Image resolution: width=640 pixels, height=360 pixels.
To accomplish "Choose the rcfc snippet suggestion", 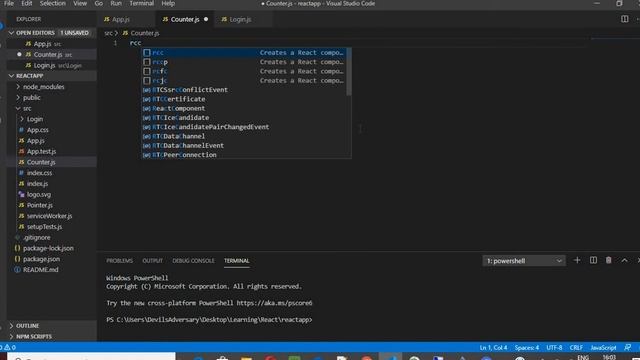I will tap(244, 71).
